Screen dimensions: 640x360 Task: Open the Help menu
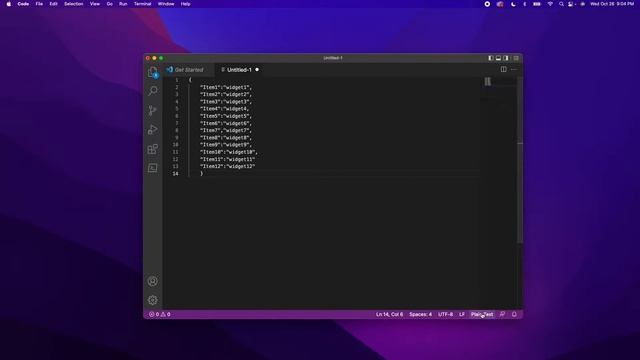[x=185, y=4]
